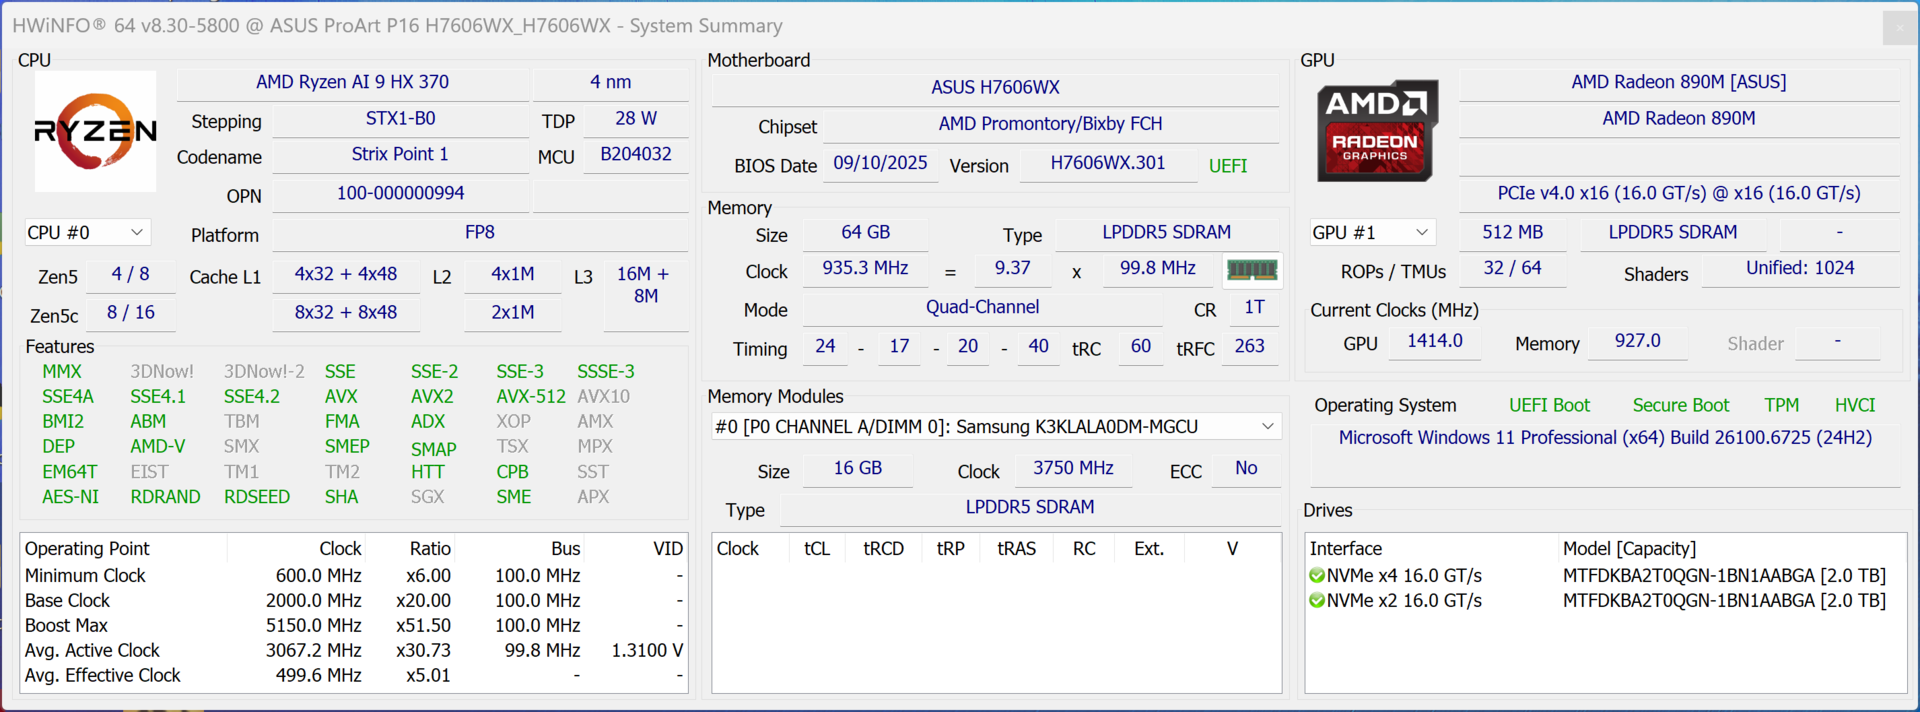Click the Operating Point column header
Image resolution: width=1920 pixels, height=712 pixels.
(x=88, y=549)
